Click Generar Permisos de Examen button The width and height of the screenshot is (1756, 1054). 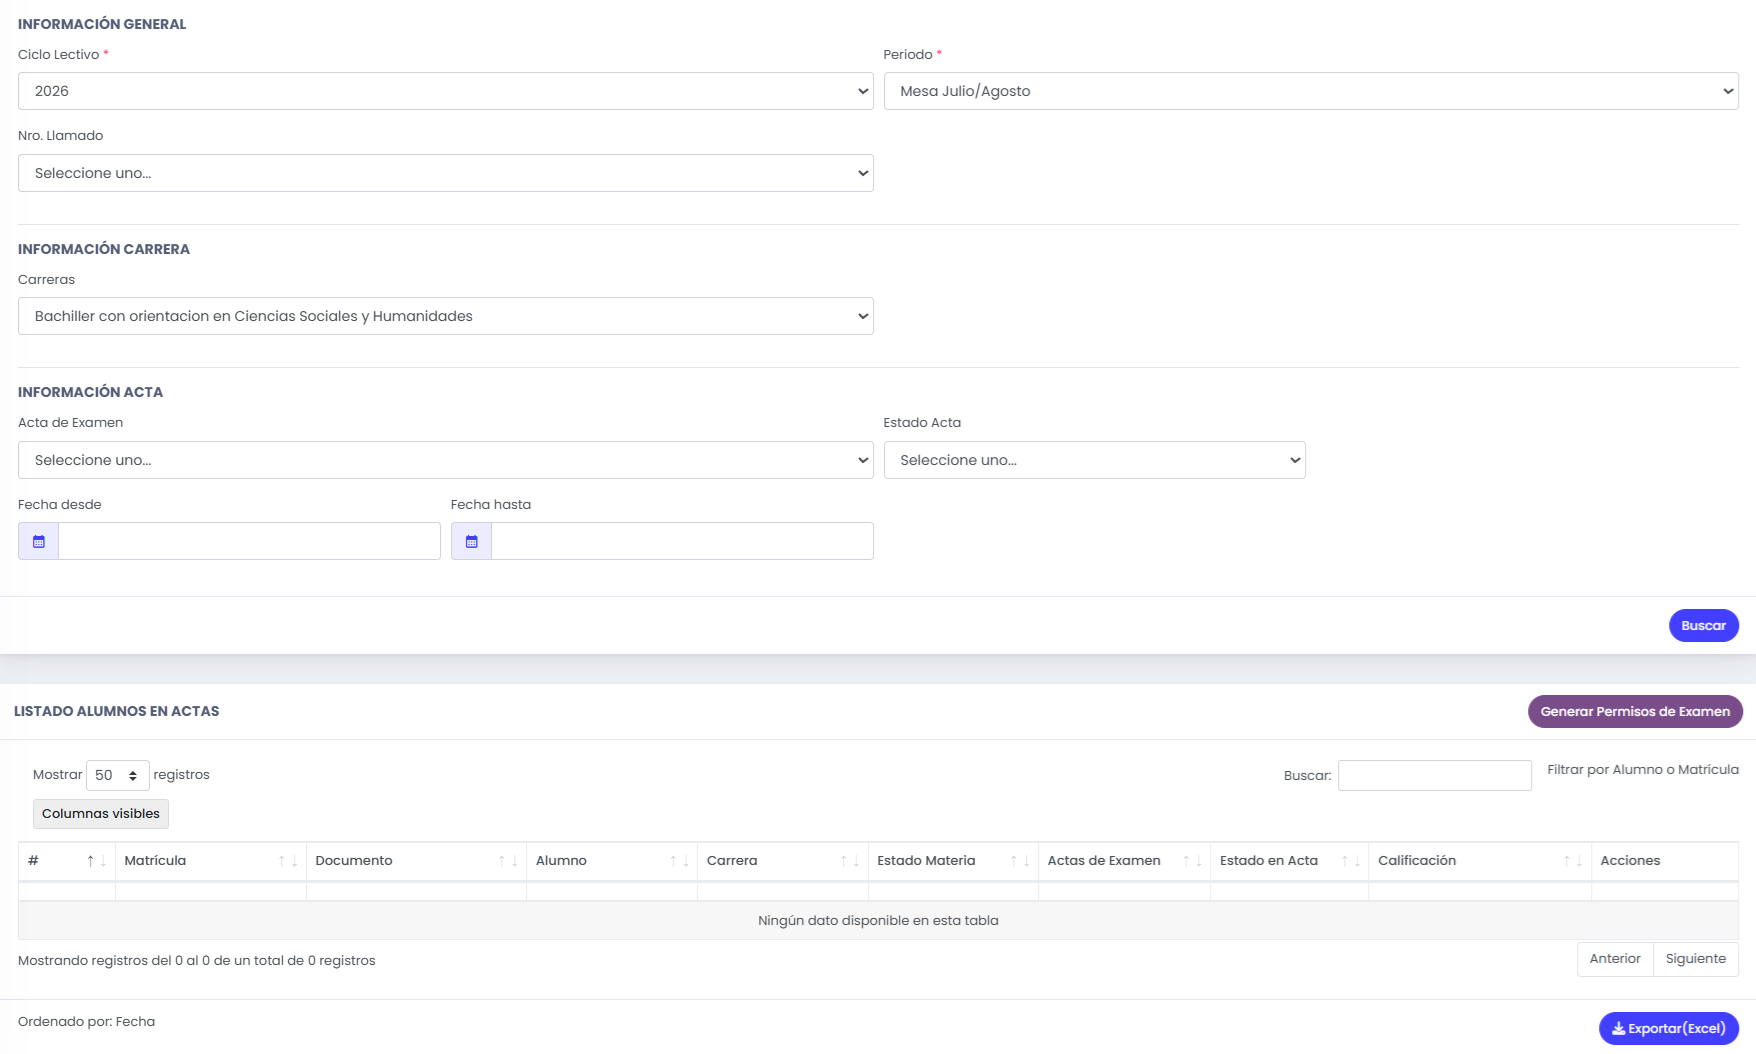coord(1635,712)
